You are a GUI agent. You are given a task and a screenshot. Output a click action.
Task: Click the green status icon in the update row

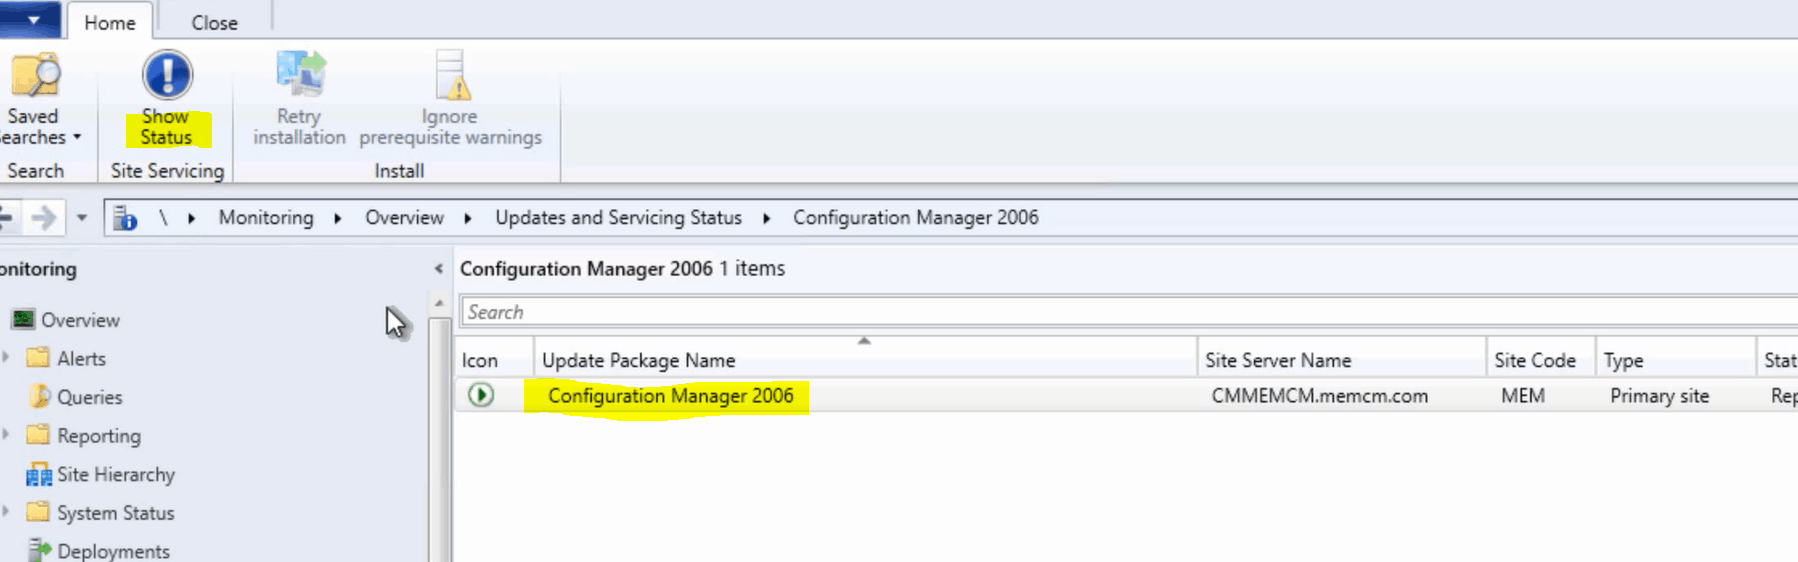(x=481, y=395)
